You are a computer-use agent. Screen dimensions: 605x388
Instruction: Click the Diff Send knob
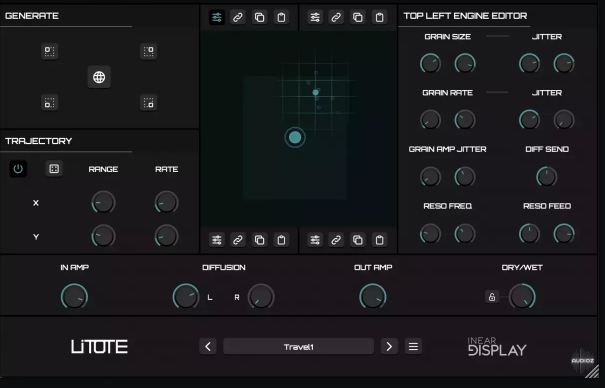click(x=547, y=177)
